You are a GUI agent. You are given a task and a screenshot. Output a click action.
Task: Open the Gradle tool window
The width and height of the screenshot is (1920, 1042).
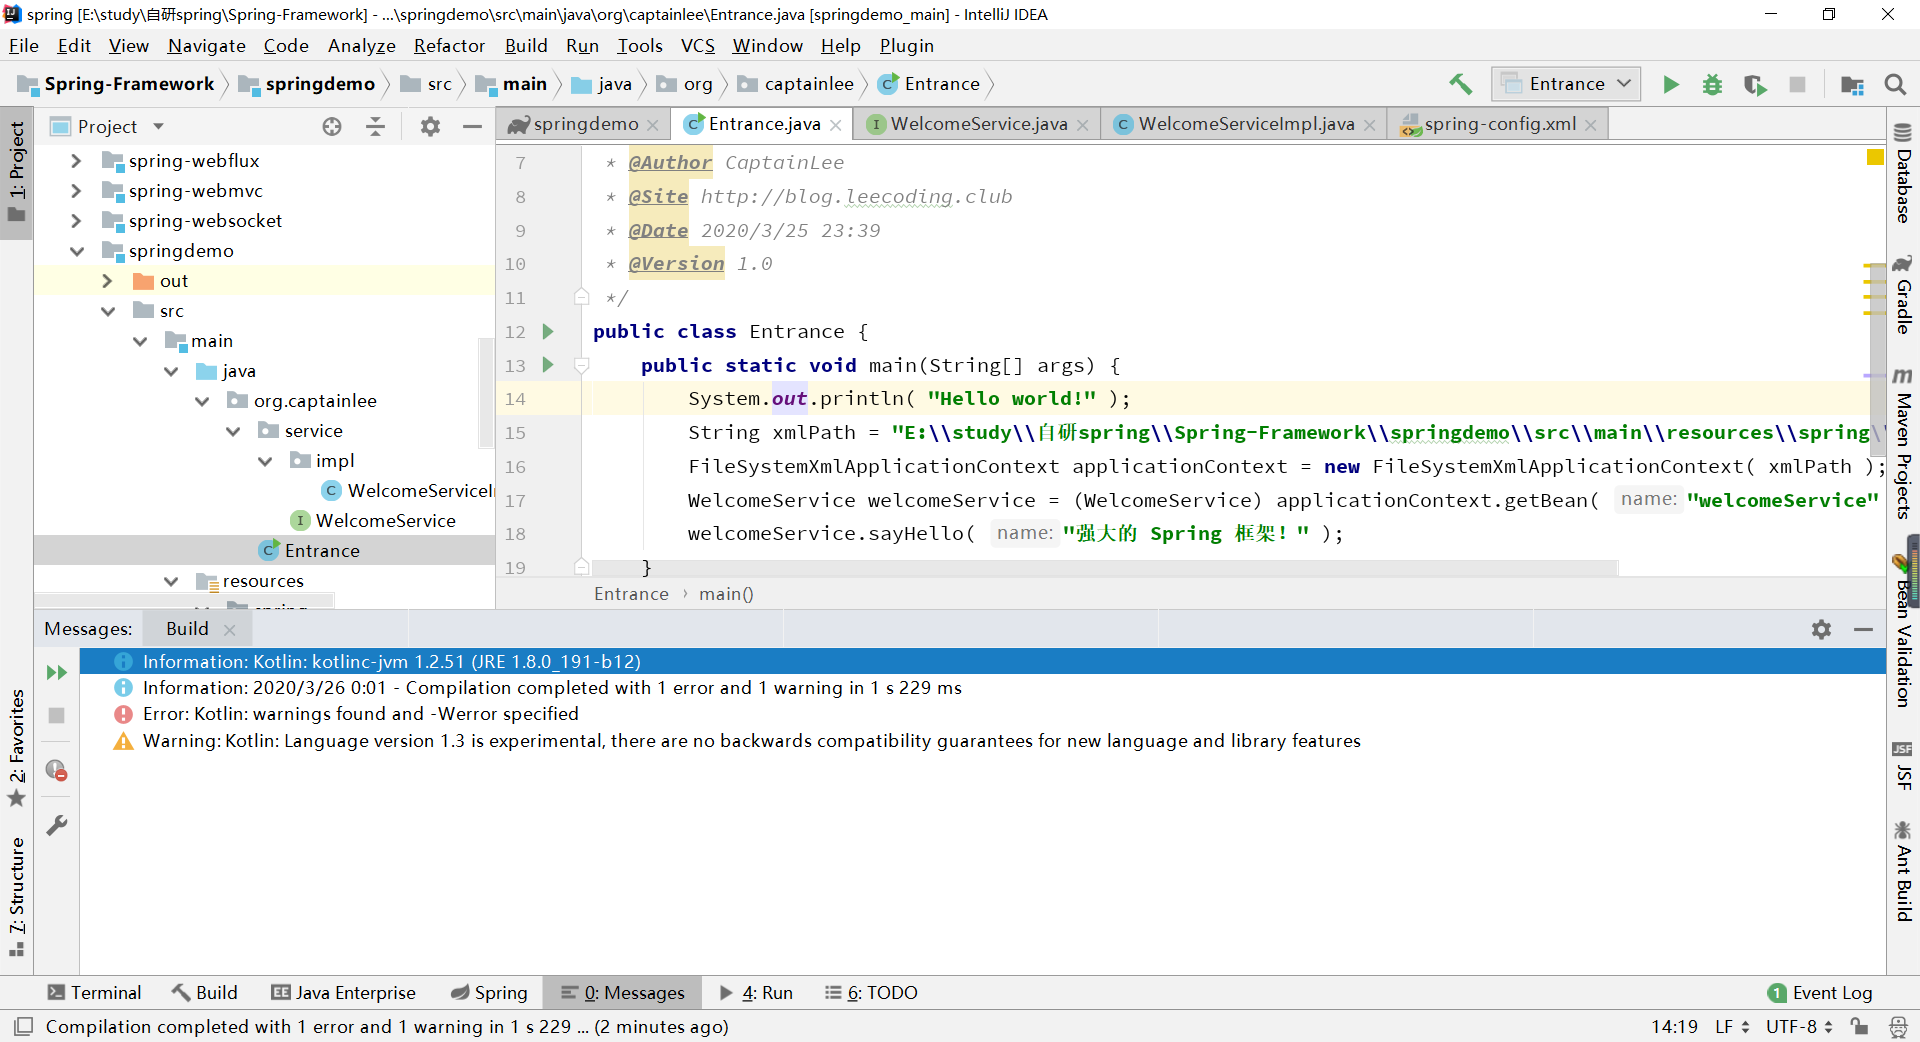click(1903, 293)
